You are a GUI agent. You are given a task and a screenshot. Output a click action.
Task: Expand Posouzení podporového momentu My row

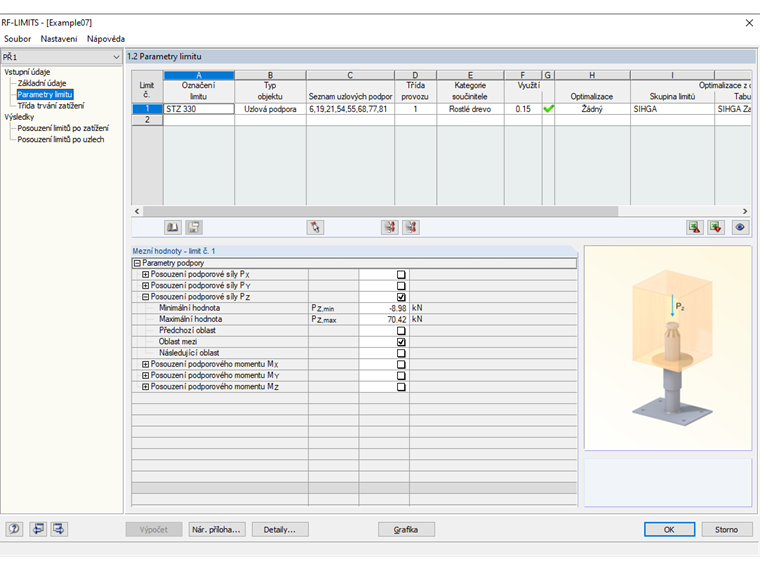point(145,376)
